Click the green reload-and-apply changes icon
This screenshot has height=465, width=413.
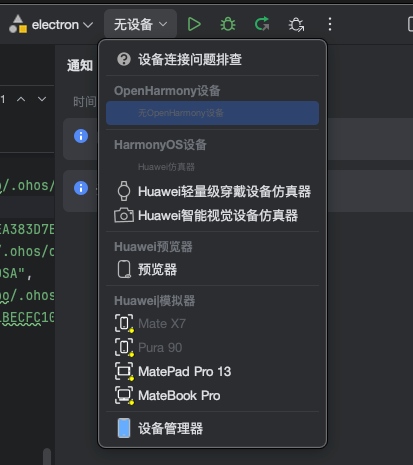point(262,24)
